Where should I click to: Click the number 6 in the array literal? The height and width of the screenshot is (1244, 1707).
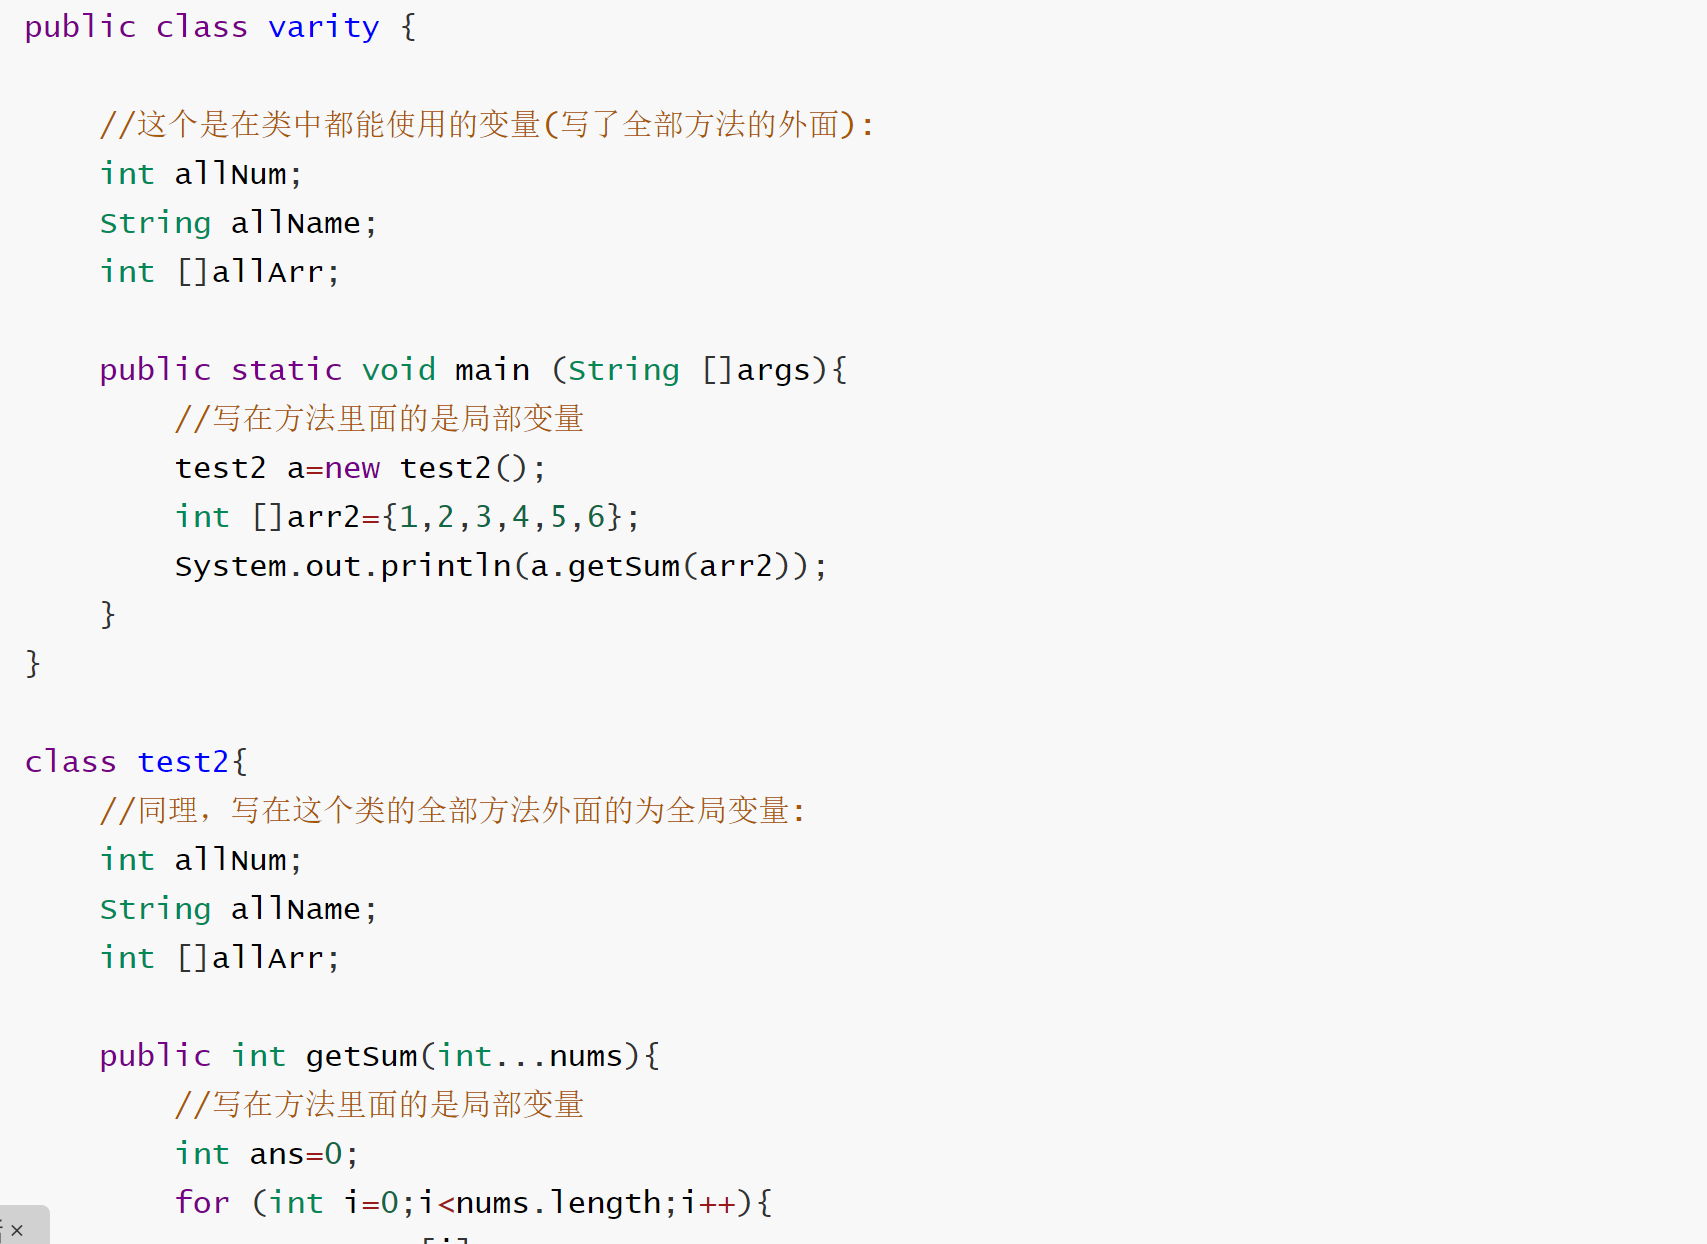coord(596,517)
